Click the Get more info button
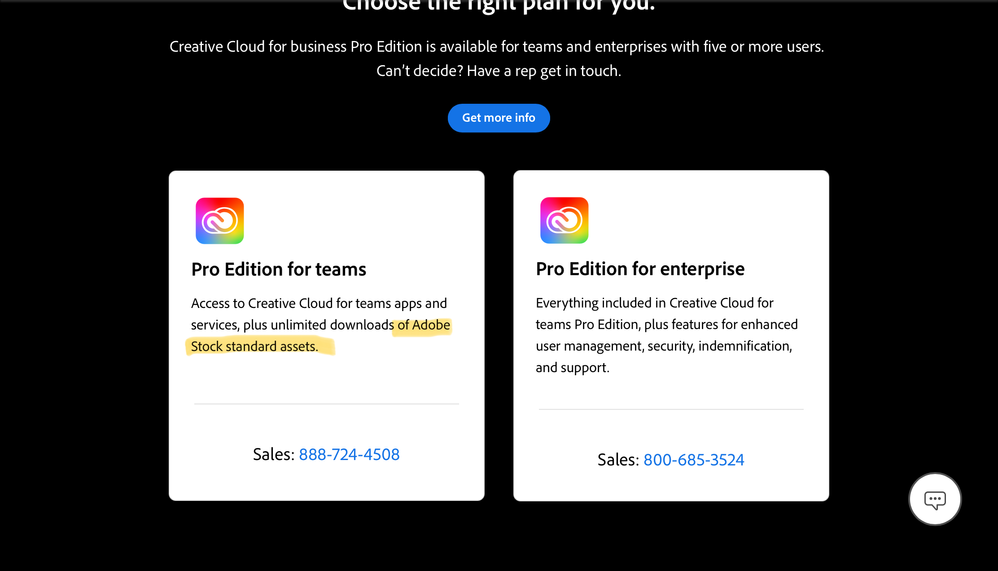The image size is (998, 571). [498, 118]
